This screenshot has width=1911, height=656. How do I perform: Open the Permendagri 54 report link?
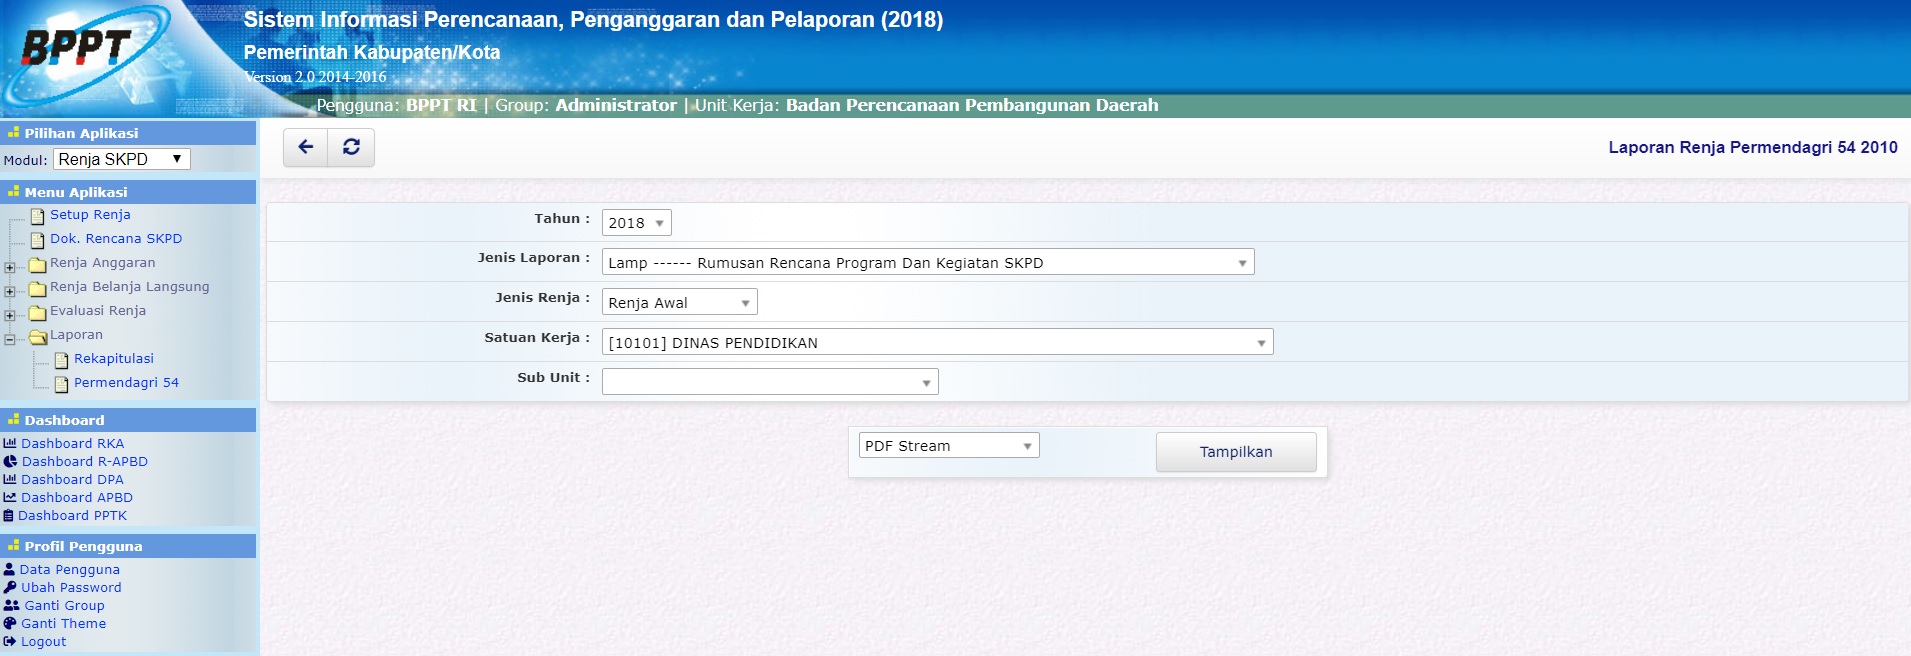coord(126,382)
